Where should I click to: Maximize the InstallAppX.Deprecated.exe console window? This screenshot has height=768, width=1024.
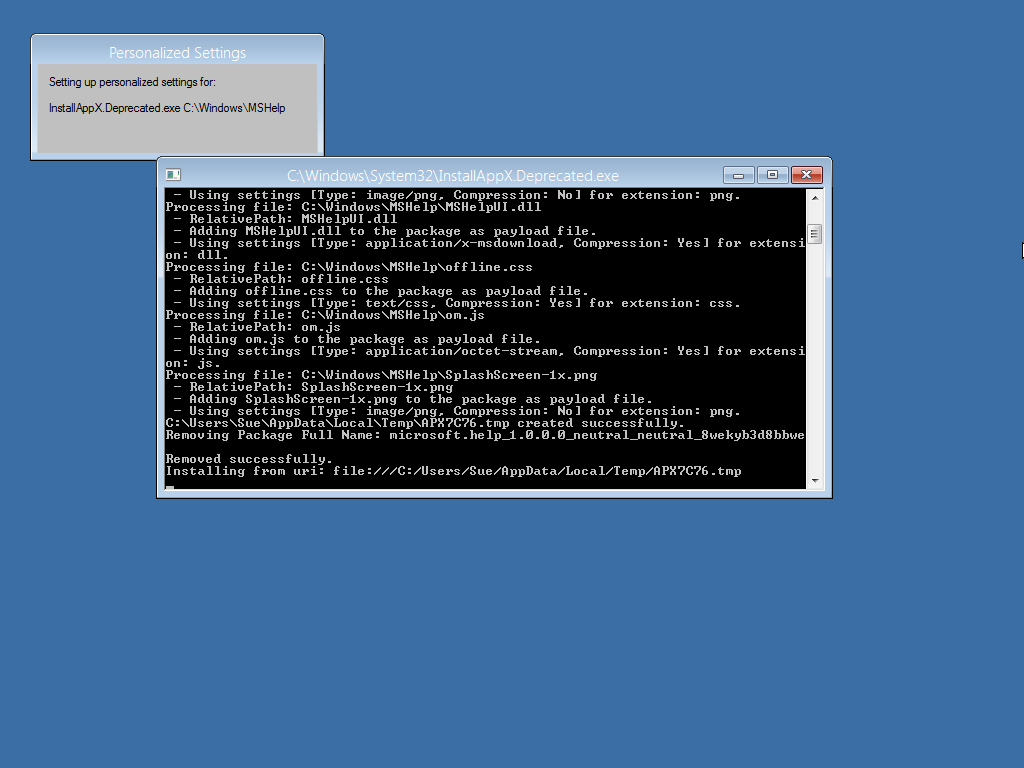773,175
